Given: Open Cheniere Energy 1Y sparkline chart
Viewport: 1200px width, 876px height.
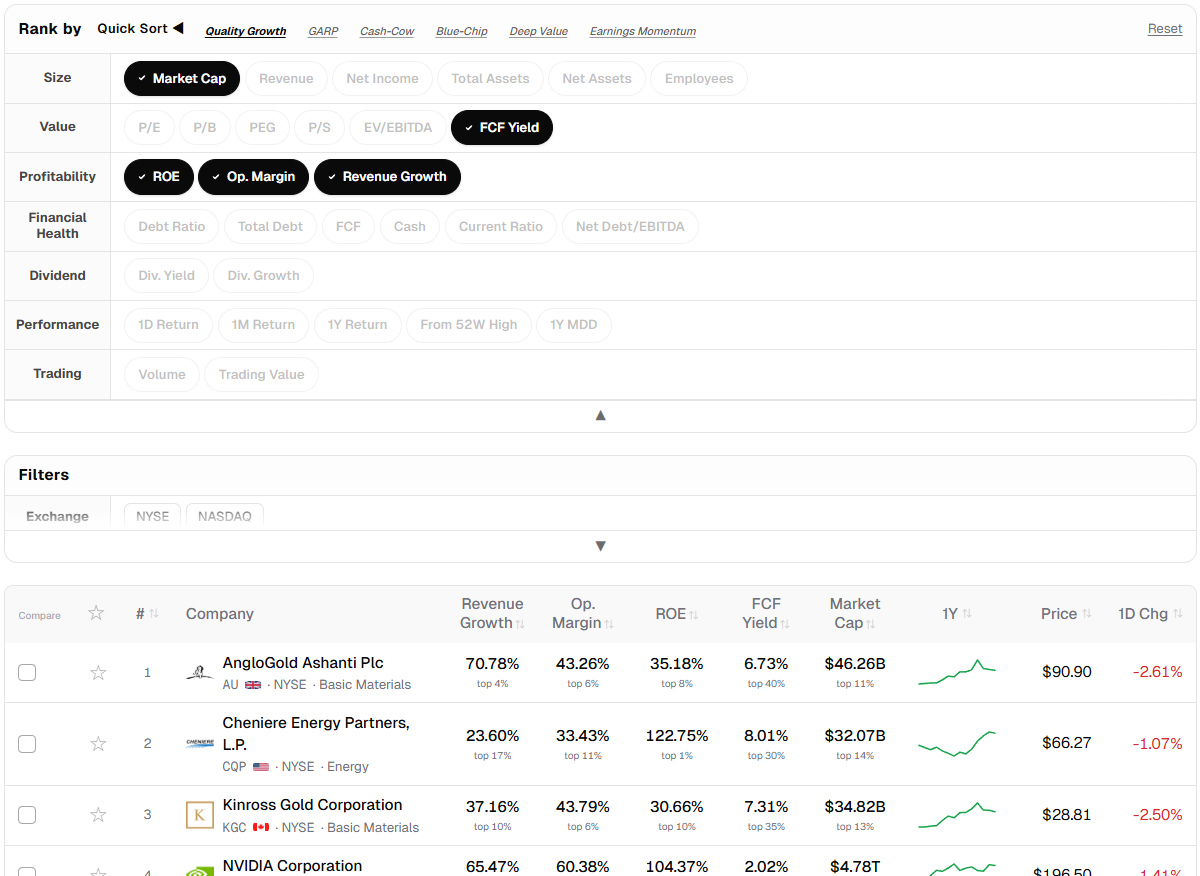Looking at the screenshot, I should 957,744.
